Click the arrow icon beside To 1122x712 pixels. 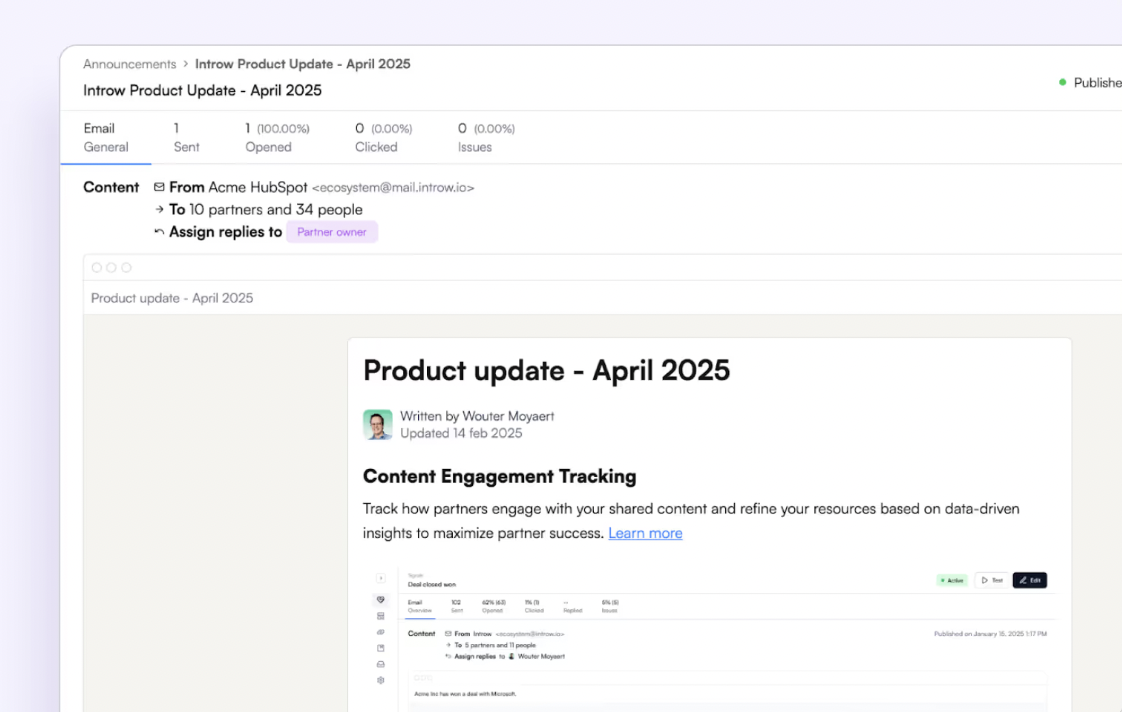coord(159,210)
